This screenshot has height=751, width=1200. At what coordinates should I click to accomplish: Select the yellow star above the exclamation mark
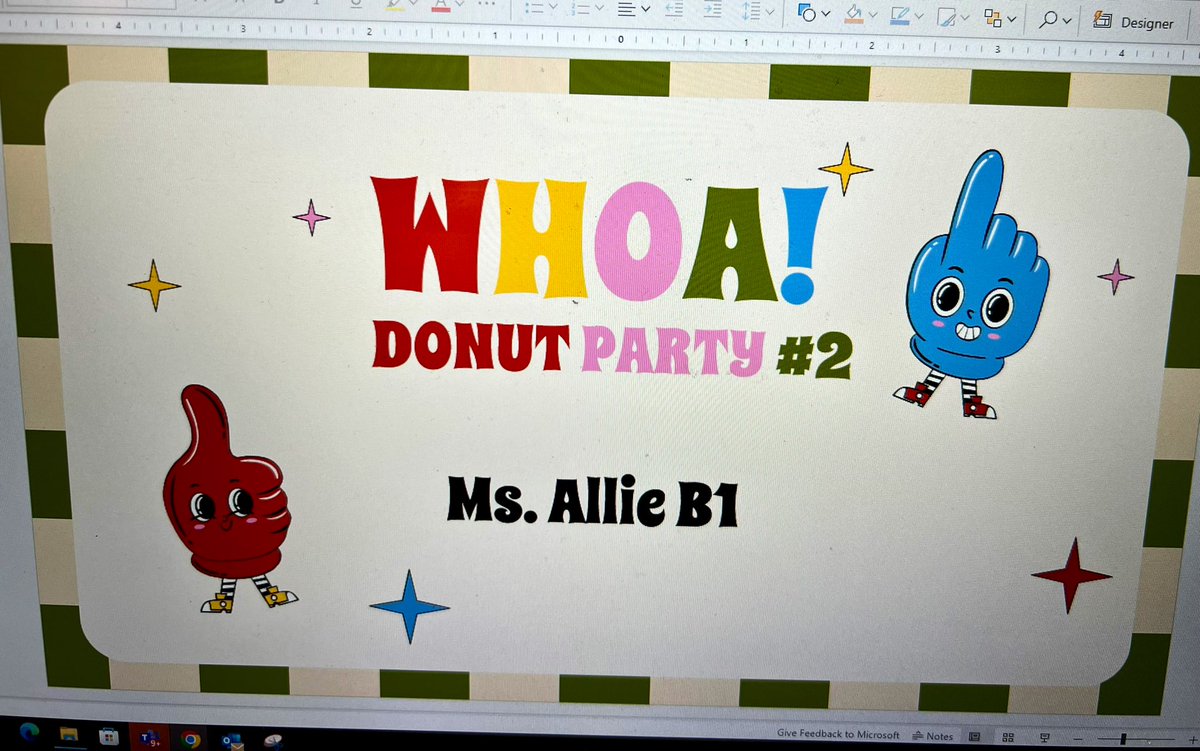pos(846,169)
